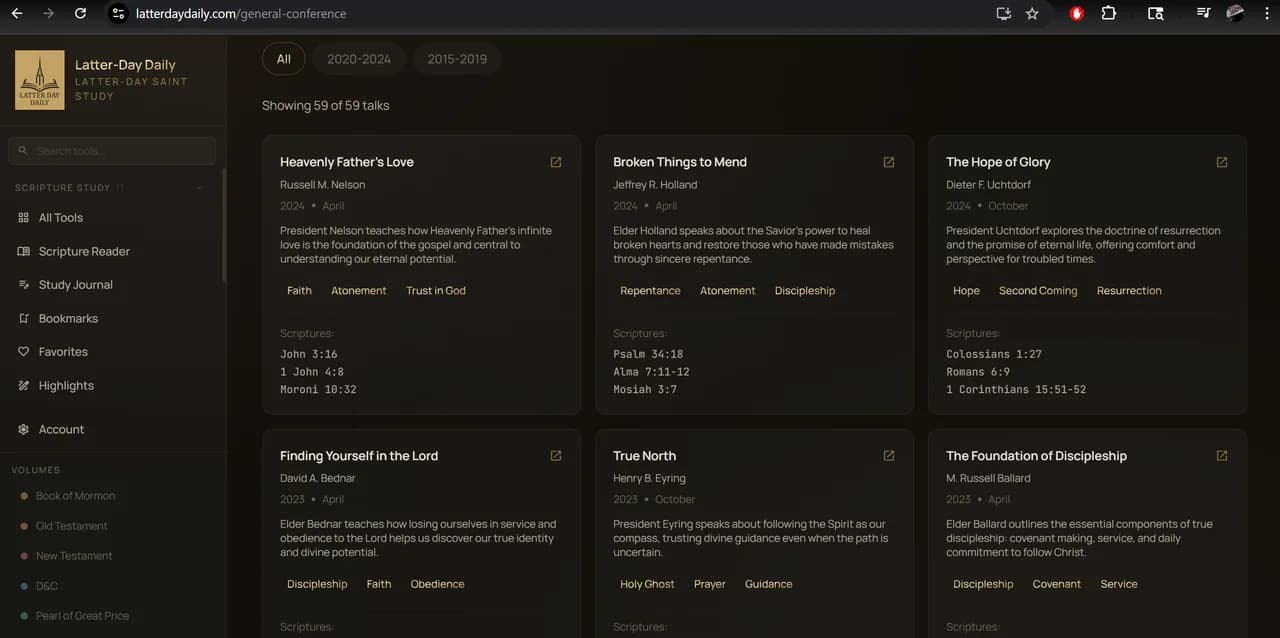
Task: Click the Service tag
Action: [x=1119, y=585]
